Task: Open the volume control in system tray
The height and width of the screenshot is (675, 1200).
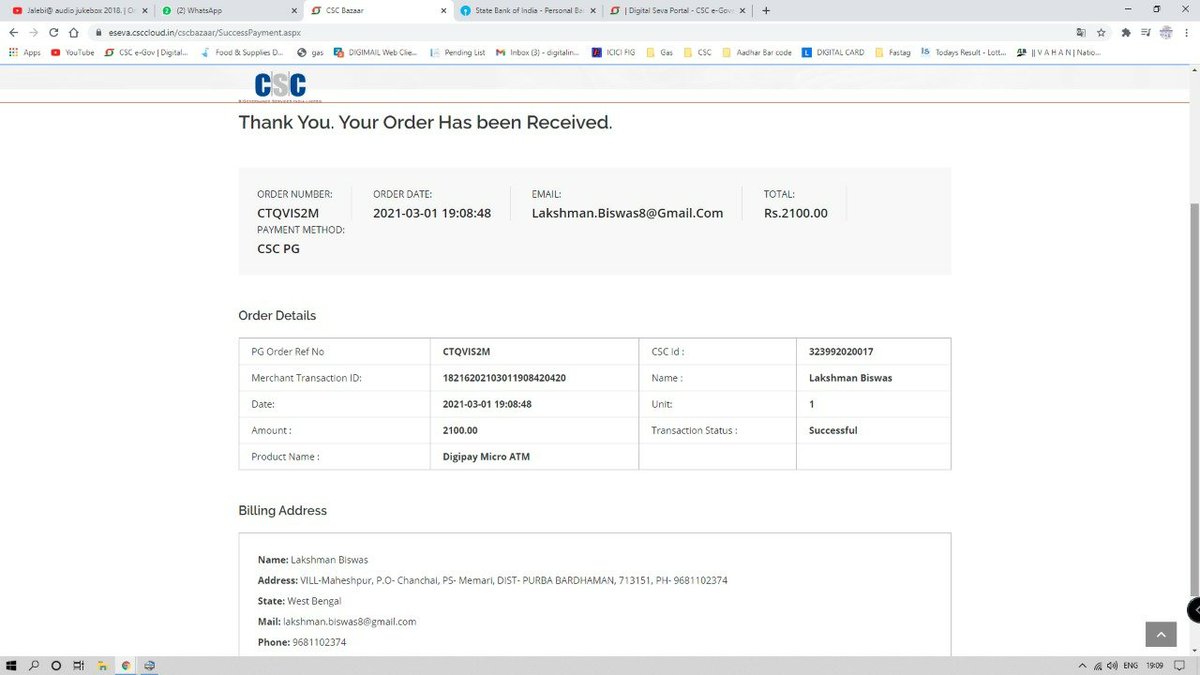Action: tap(1114, 665)
